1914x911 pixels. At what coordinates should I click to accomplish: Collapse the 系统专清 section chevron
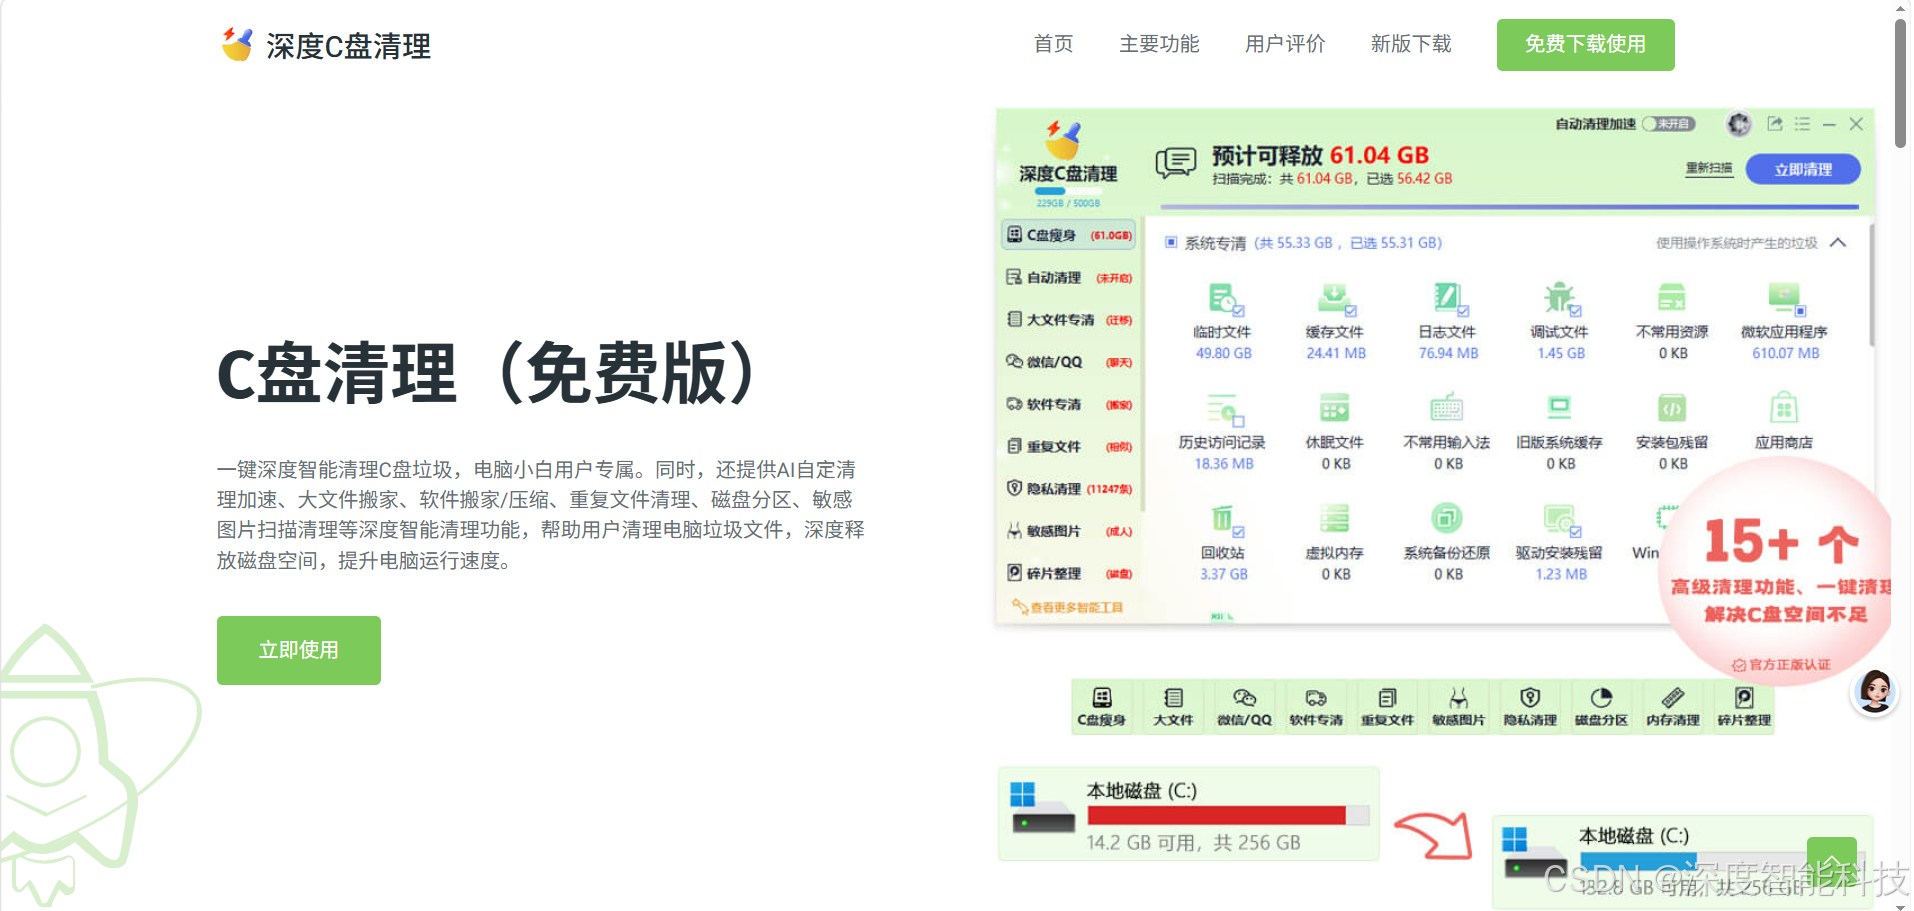(1838, 242)
